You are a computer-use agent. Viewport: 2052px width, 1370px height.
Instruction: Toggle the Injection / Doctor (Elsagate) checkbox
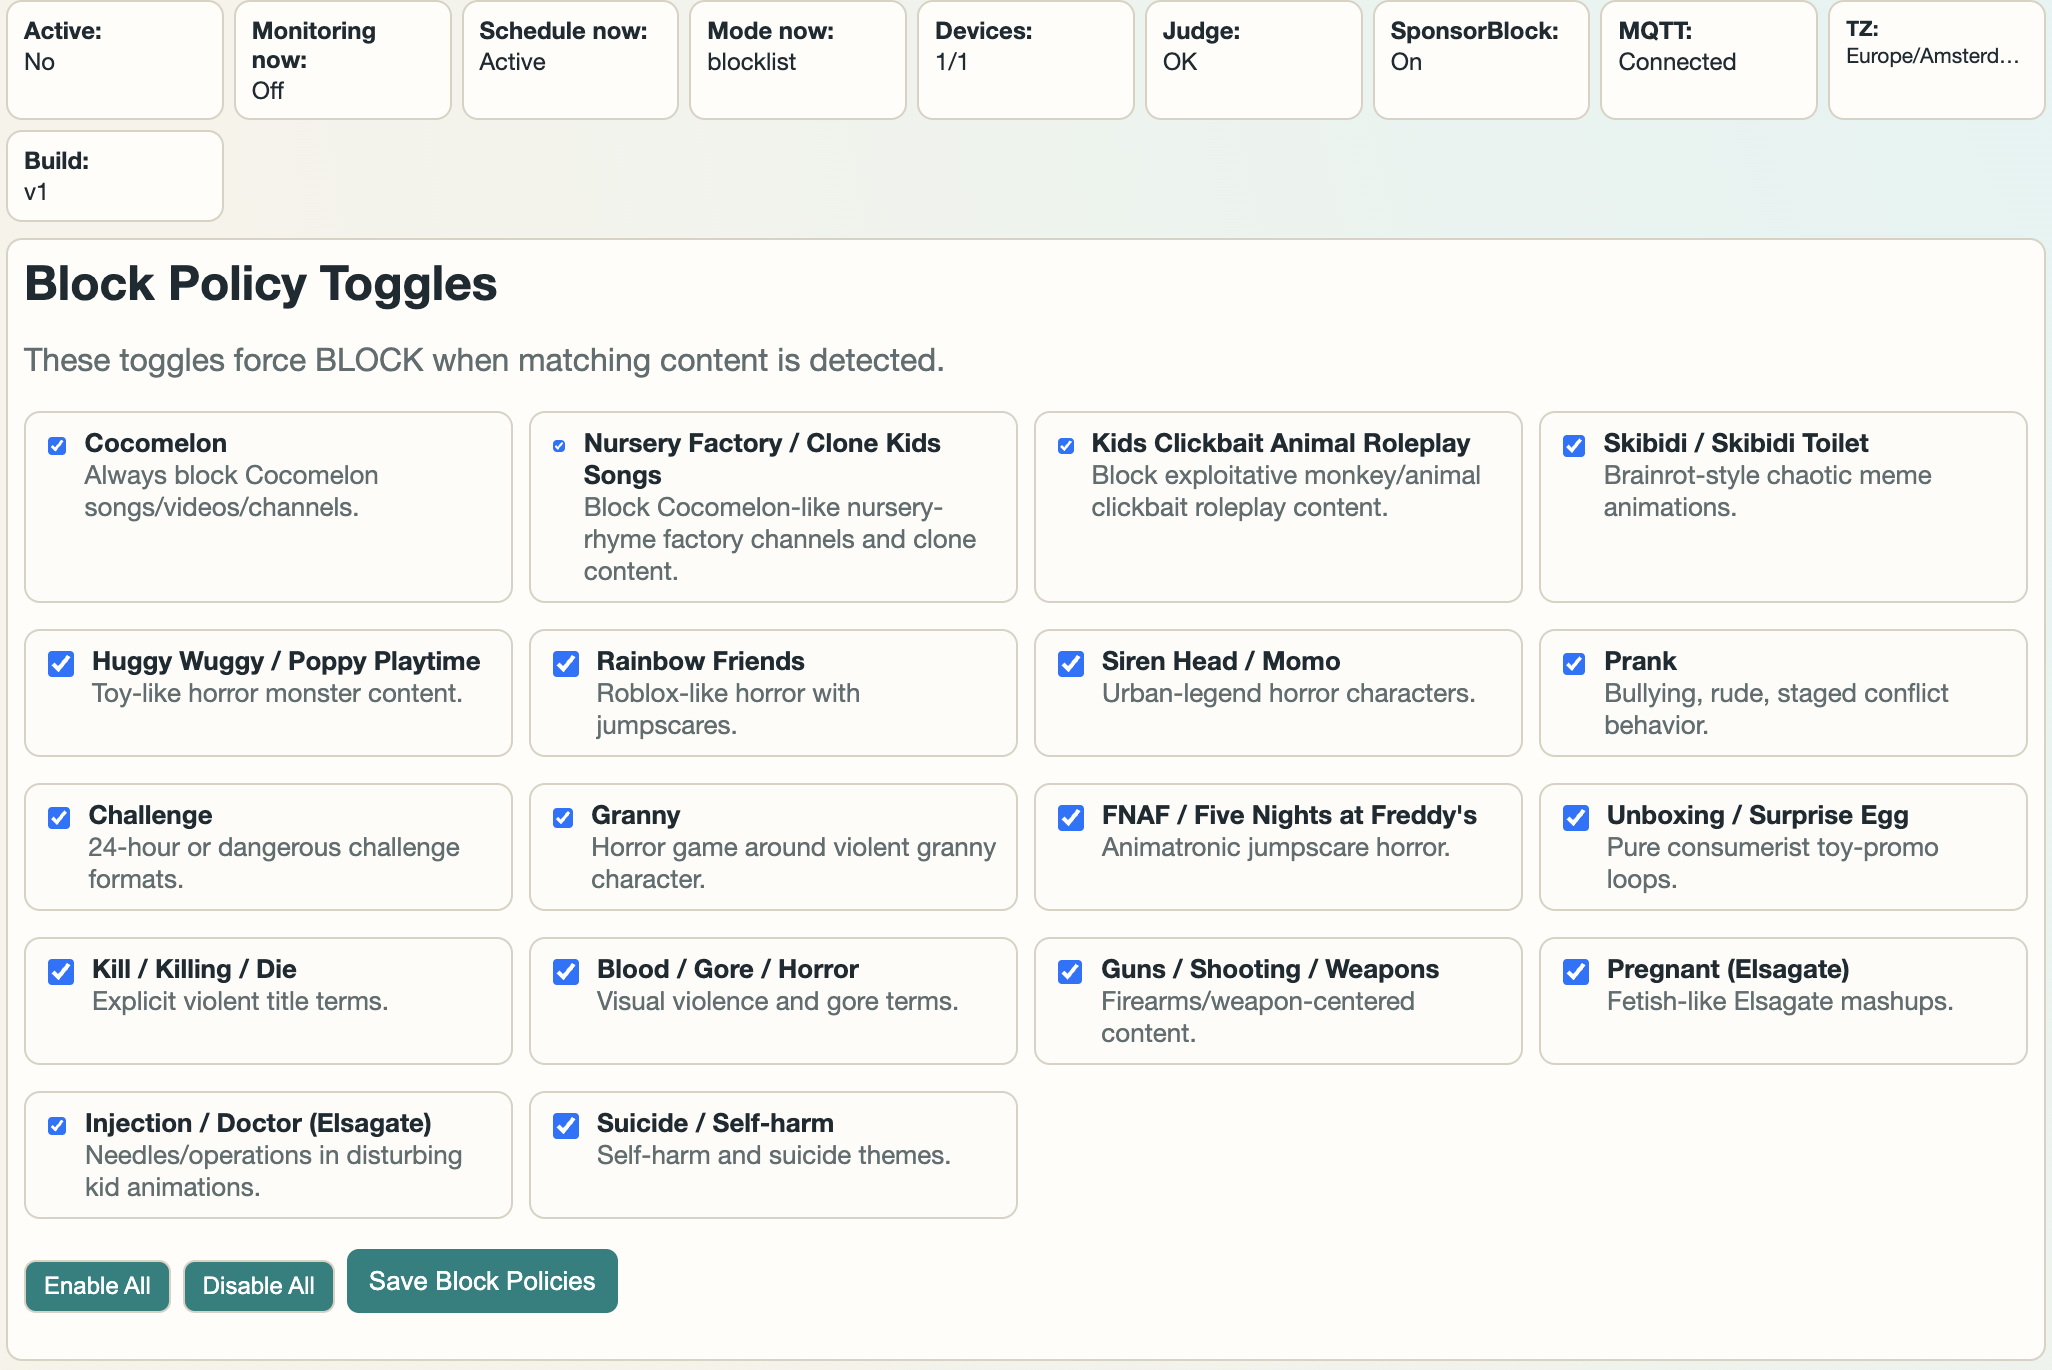58,1126
